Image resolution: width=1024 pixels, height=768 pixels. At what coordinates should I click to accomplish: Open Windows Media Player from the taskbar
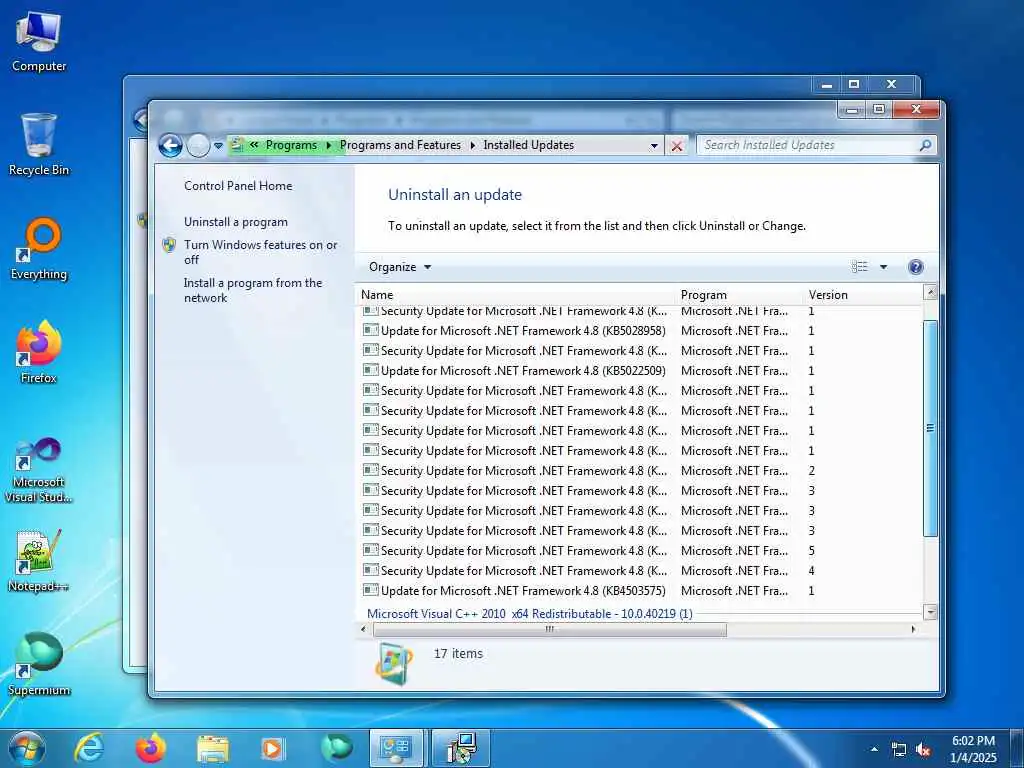pyautogui.click(x=273, y=749)
